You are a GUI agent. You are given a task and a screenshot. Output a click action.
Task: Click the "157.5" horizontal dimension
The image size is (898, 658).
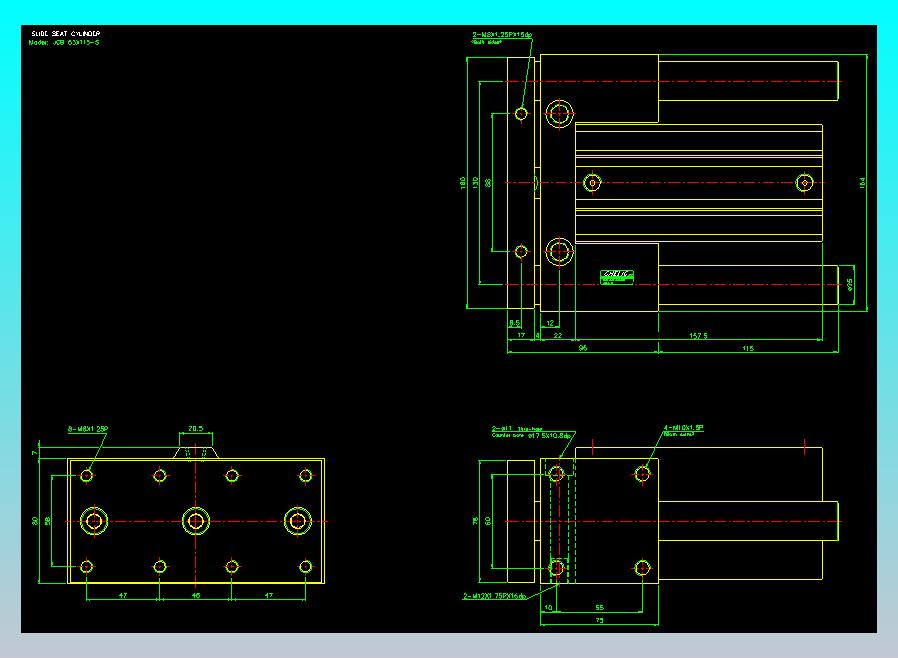(x=698, y=336)
